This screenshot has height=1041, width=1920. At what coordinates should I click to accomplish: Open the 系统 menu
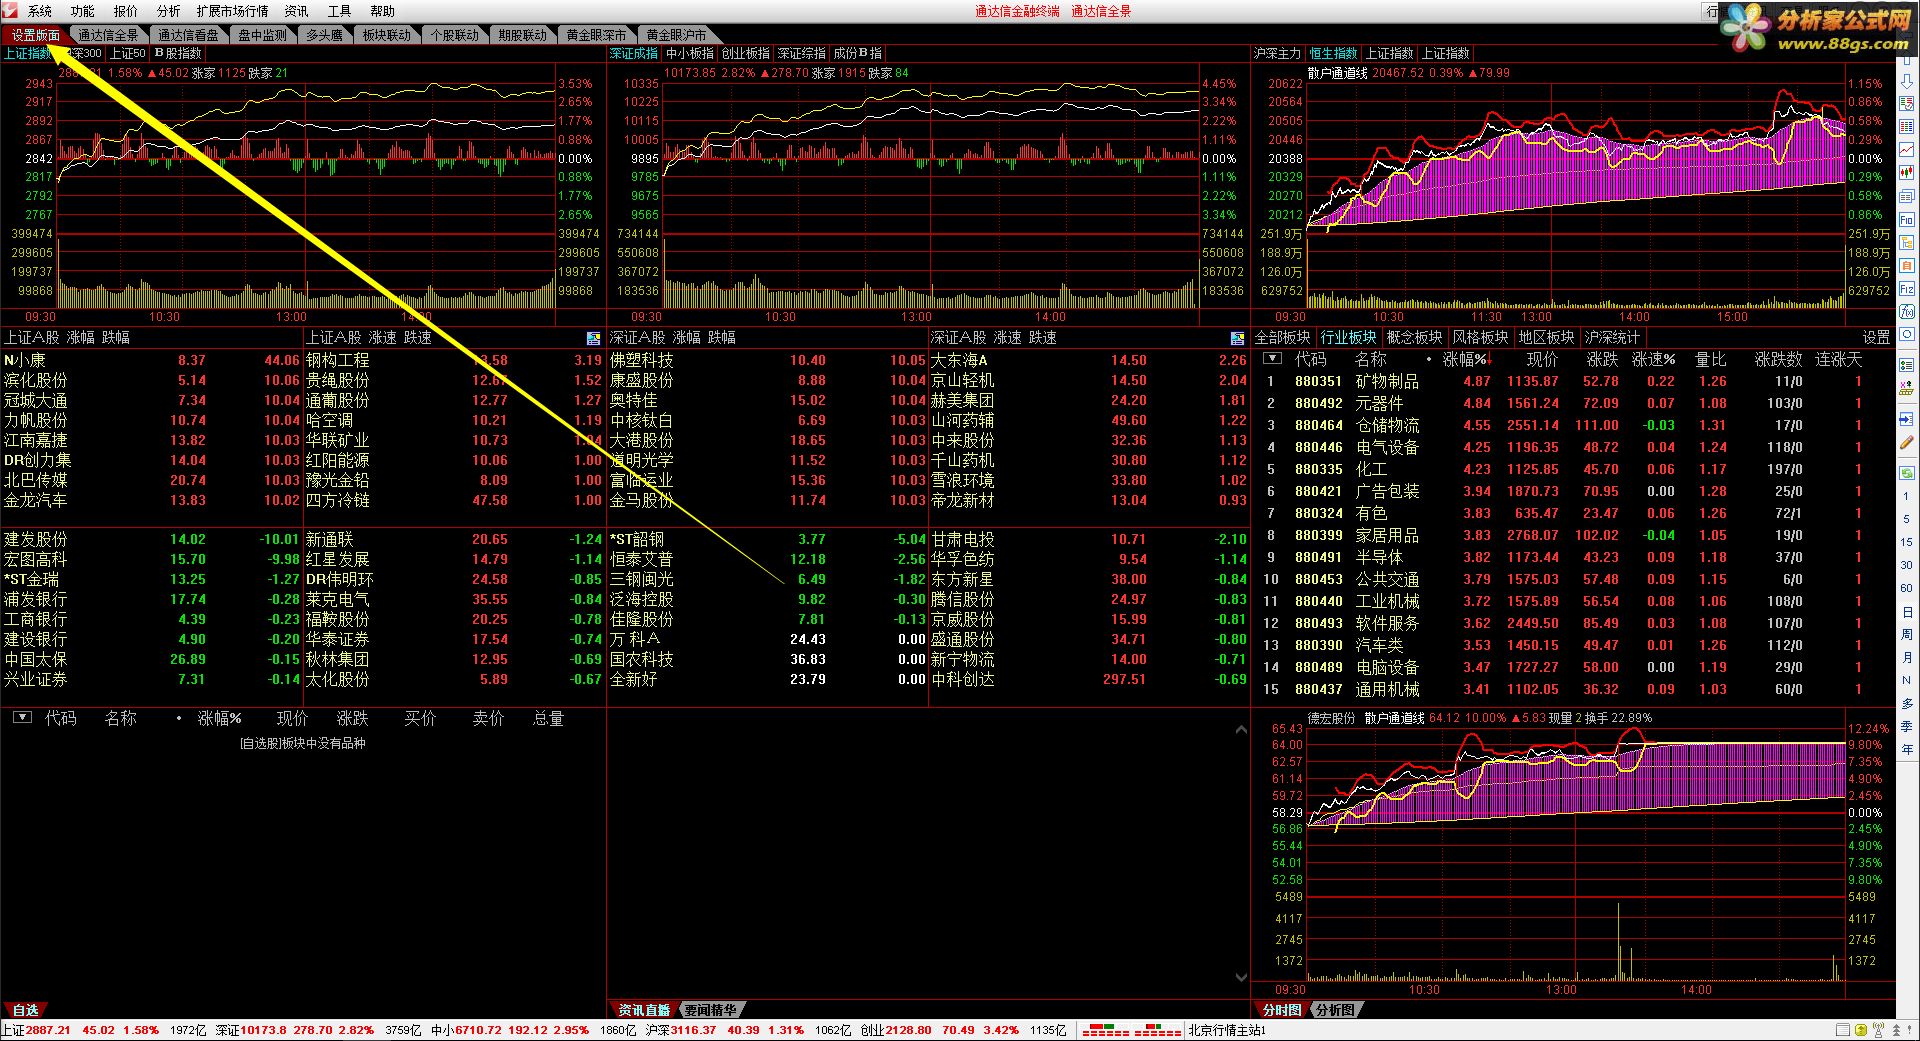coord(40,11)
